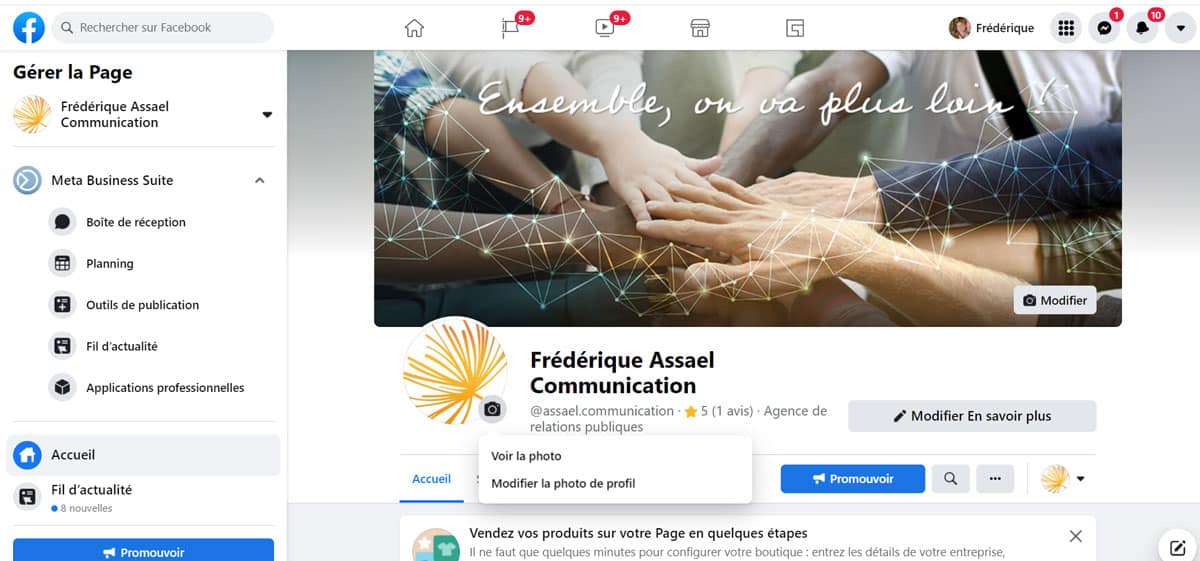Image resolution: width=1200 pixels, height=561 pixels.
Task: Dismiss the Vendez vos produits banner
Action: [1075, 537]
